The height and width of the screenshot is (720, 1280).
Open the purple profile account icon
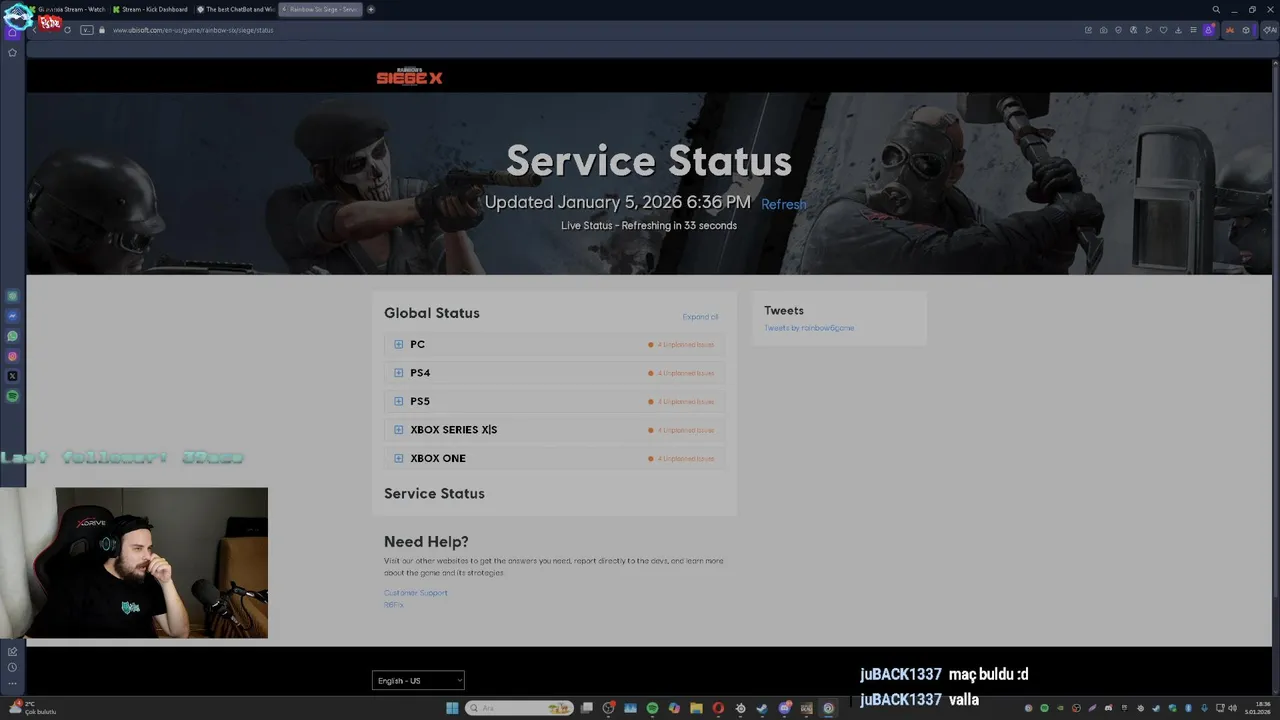[x=1208, y=30]
